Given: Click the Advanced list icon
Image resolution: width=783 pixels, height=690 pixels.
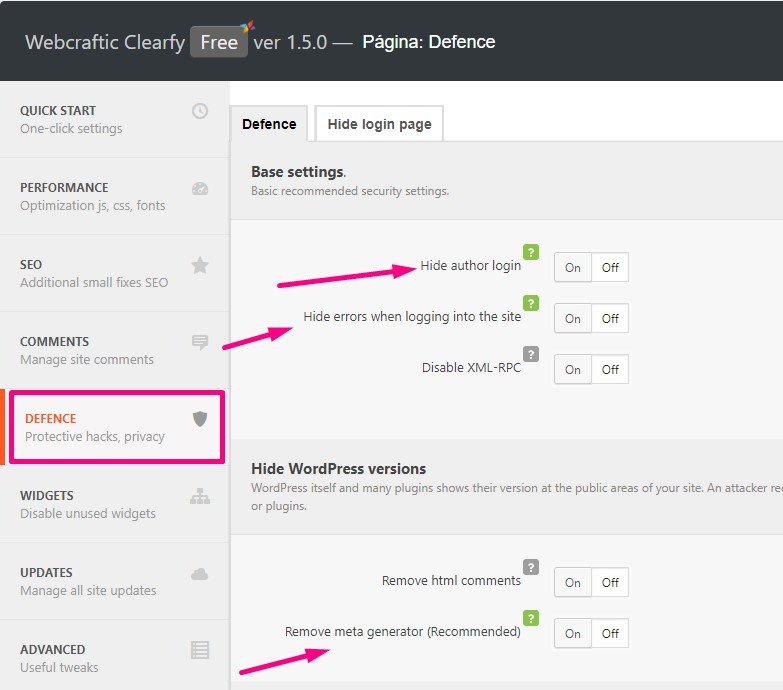Looking at the screenshot, I should [200, 650].
